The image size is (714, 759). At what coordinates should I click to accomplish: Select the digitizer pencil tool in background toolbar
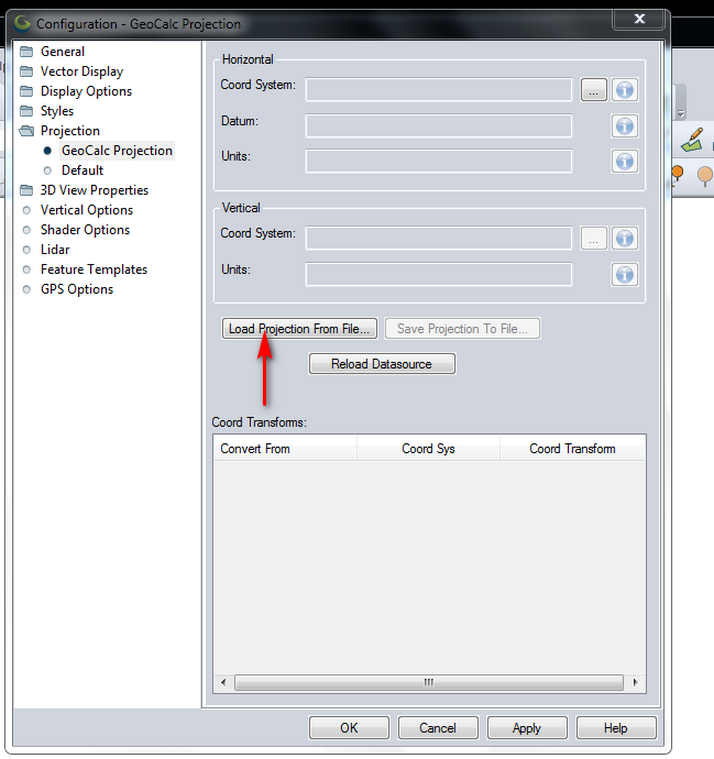(692, 140)
